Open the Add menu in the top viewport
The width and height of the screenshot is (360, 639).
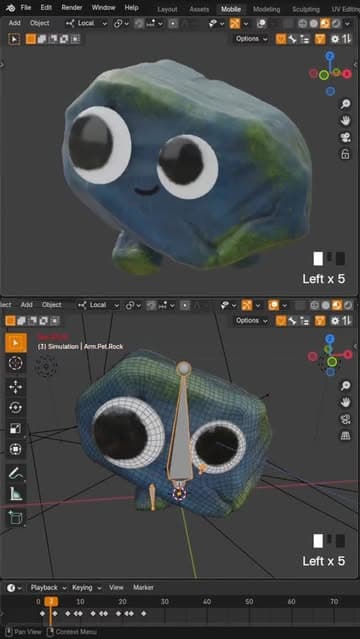click(14, 23)
